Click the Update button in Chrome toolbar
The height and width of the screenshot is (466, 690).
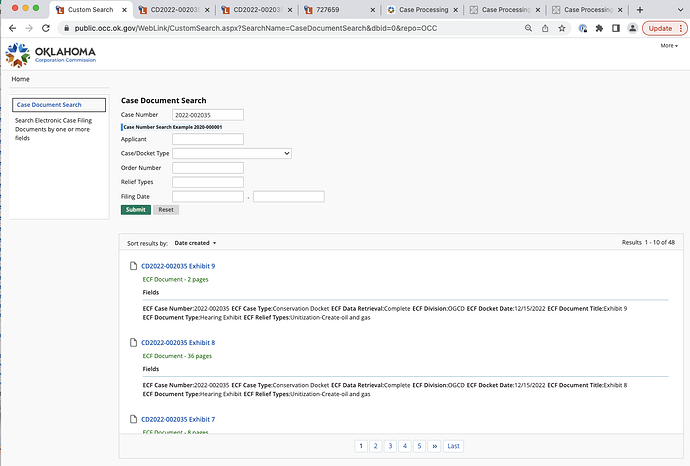660,28
